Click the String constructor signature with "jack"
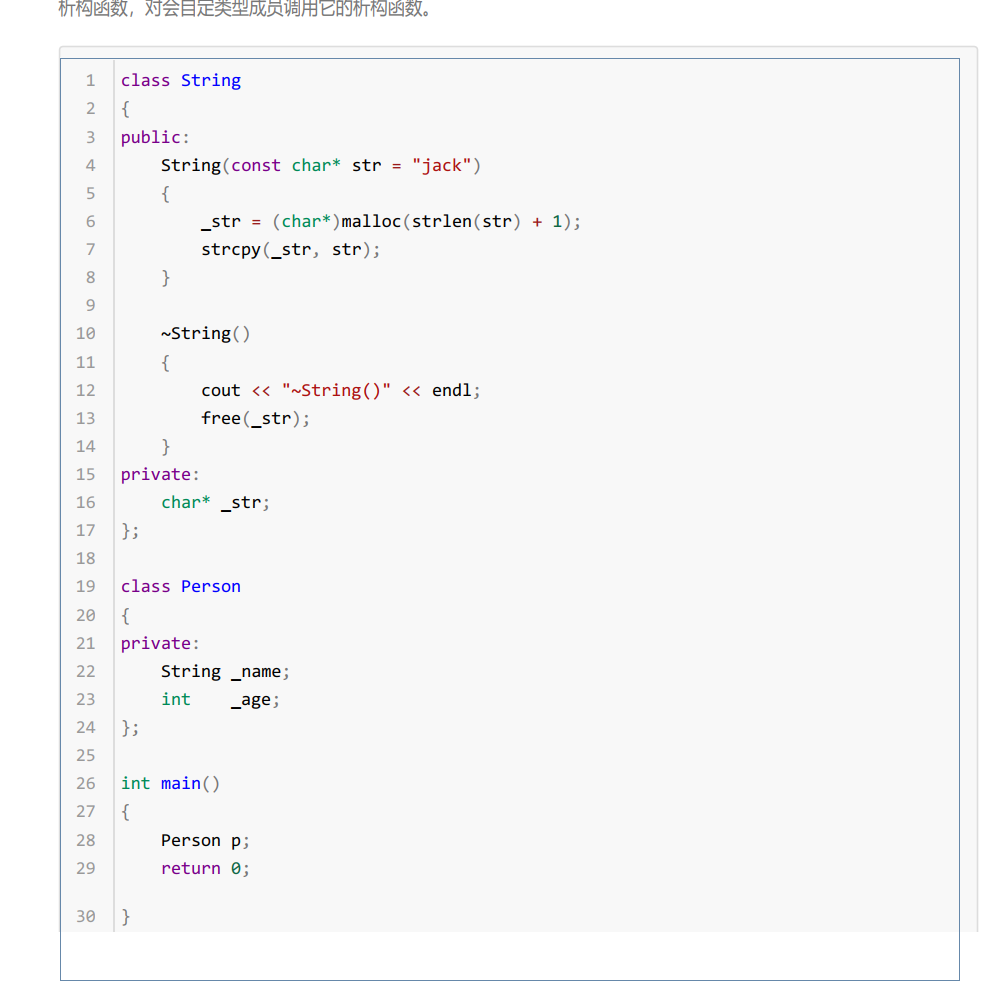983x984 pixels. [x=321, y=166]
